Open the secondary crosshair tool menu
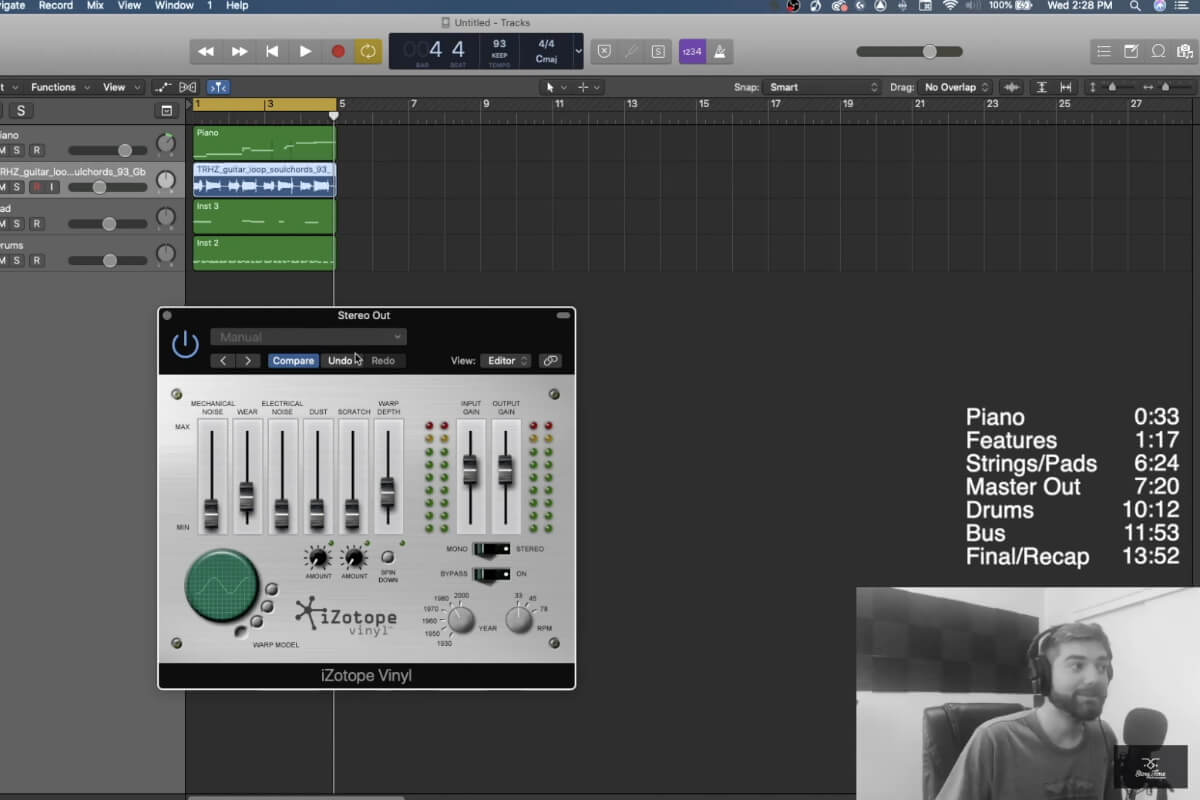 click(x=589, y=87)
